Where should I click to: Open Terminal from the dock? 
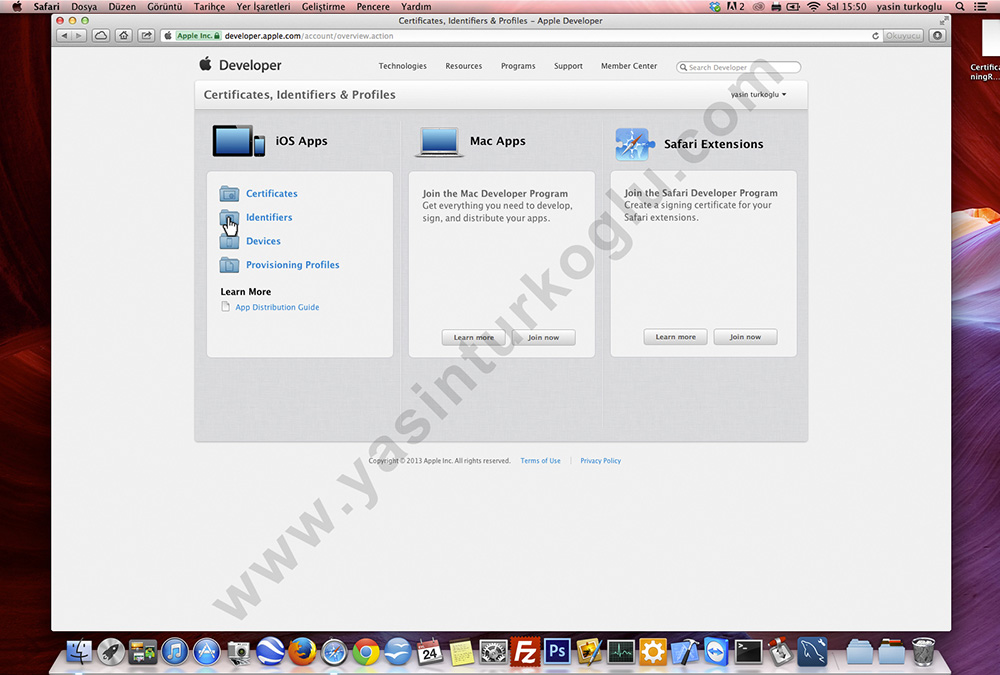pyautogui.click(x=748, y=651)
